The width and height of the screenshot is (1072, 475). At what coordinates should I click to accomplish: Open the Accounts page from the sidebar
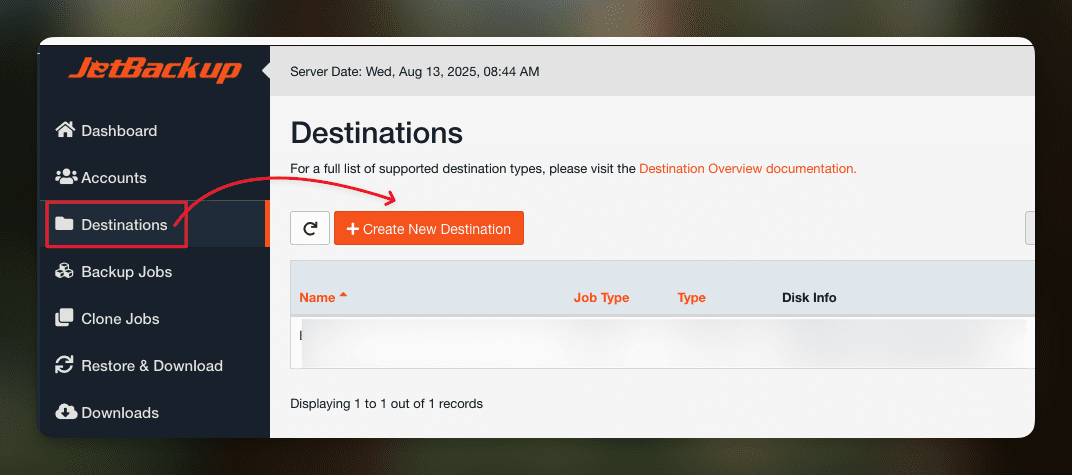[x=113, y=178]
